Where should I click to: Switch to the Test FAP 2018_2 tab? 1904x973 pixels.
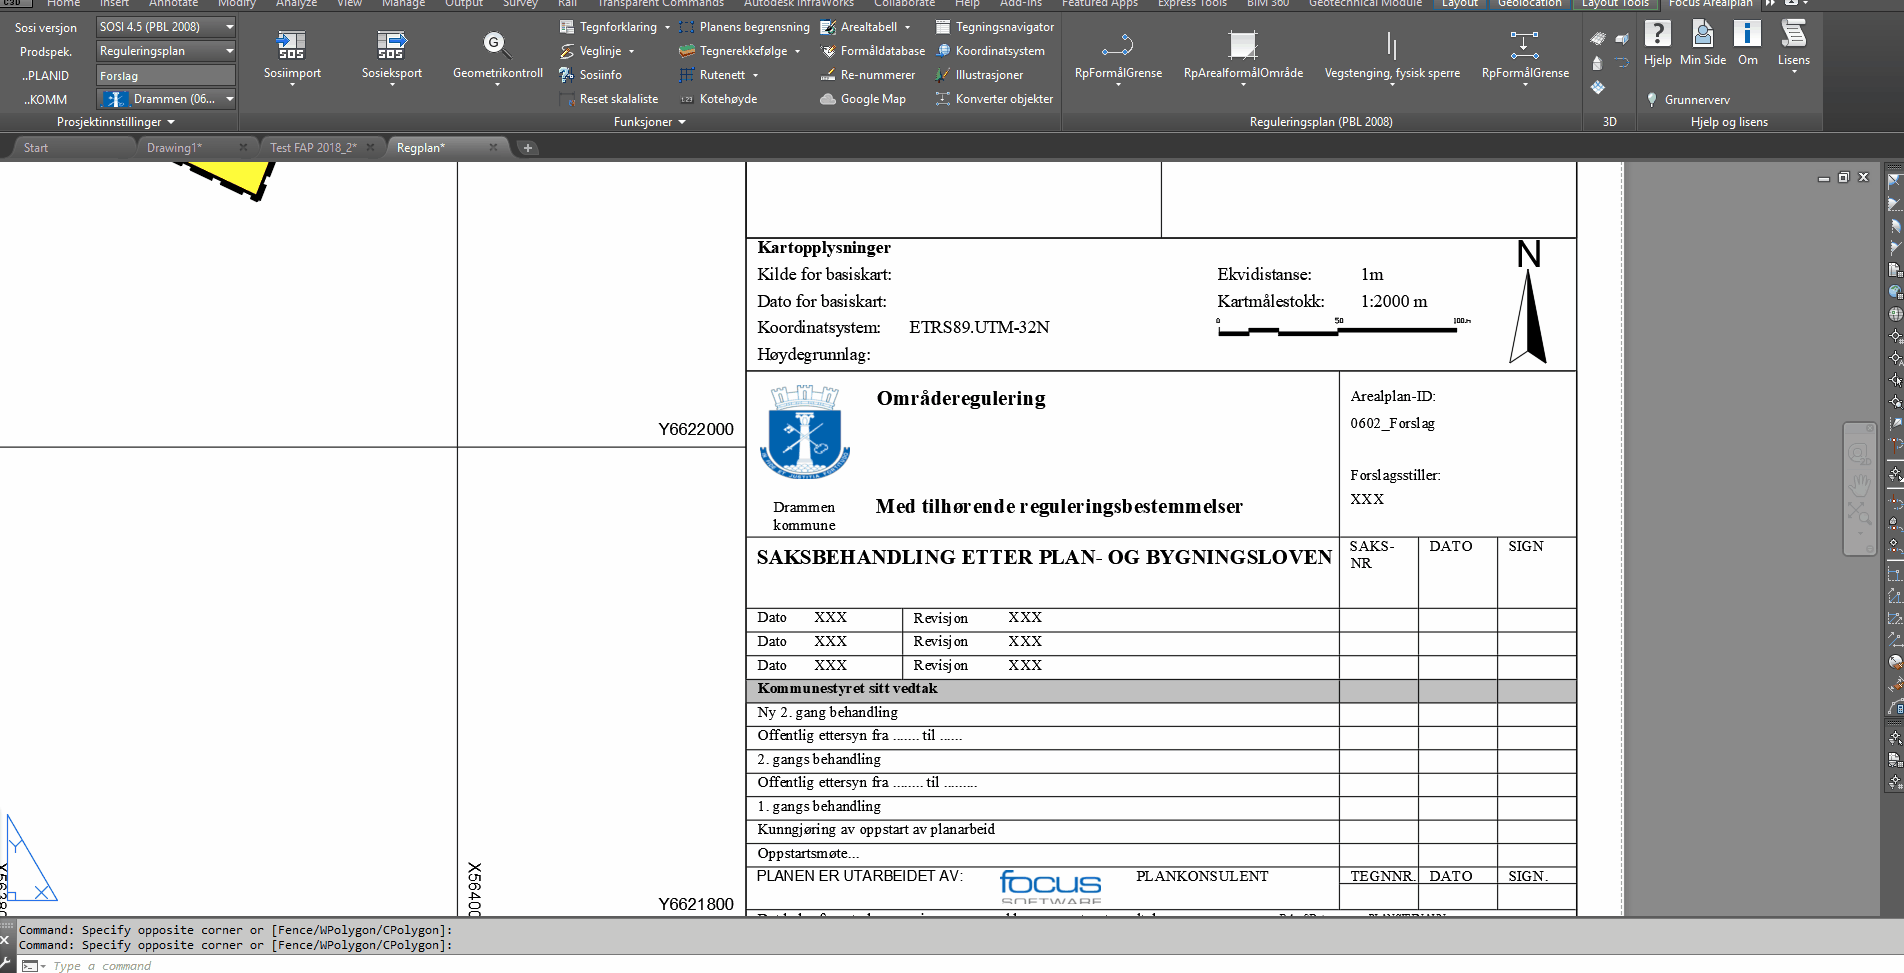(x=313, y=148)
